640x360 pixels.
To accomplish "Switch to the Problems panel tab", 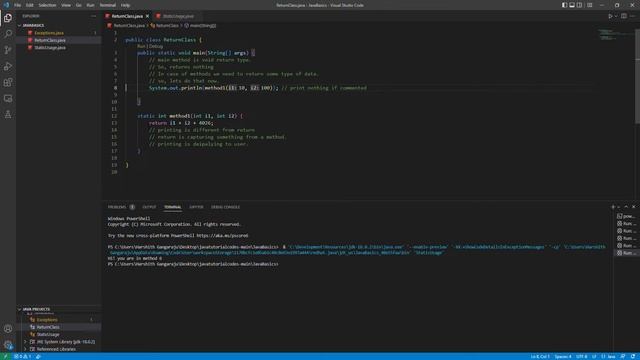I will click(x=121, y=207).
